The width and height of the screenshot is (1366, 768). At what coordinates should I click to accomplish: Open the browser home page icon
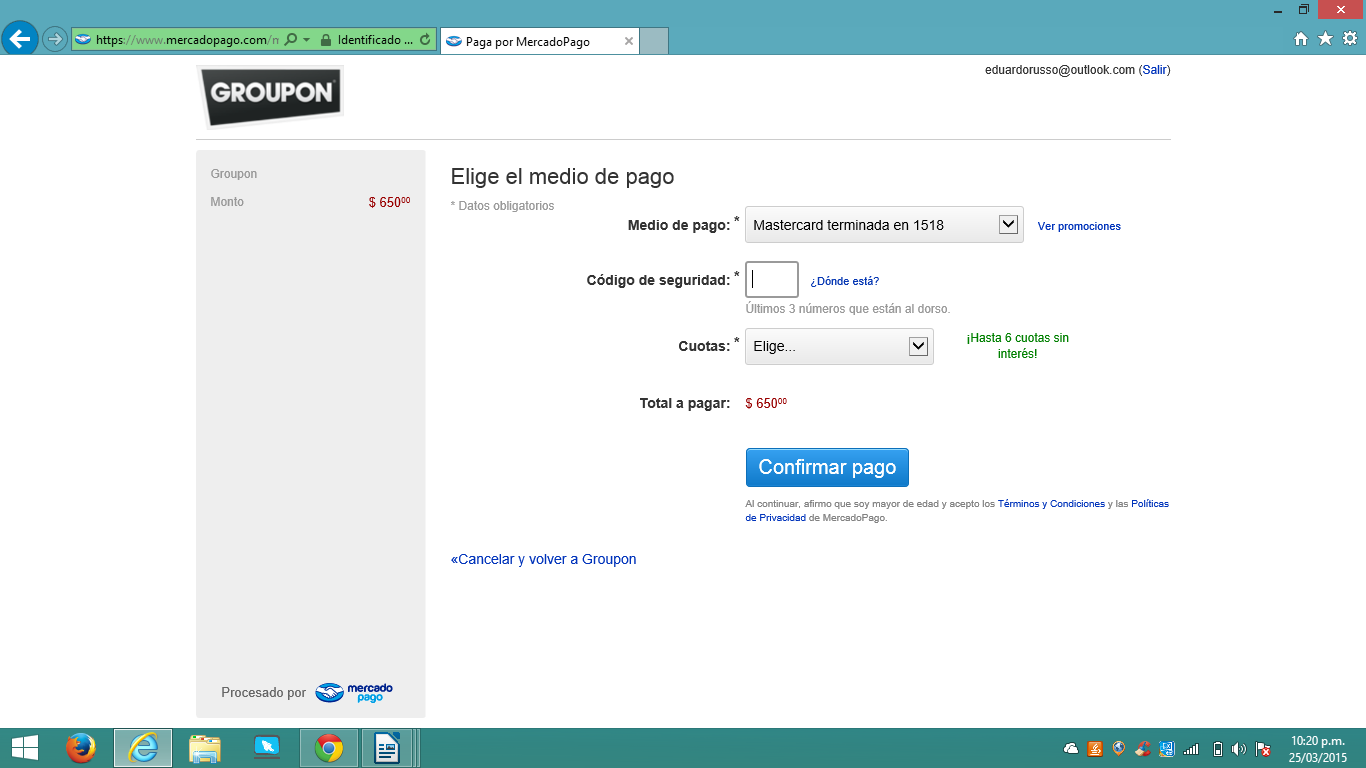click(x=1301, y=39)
